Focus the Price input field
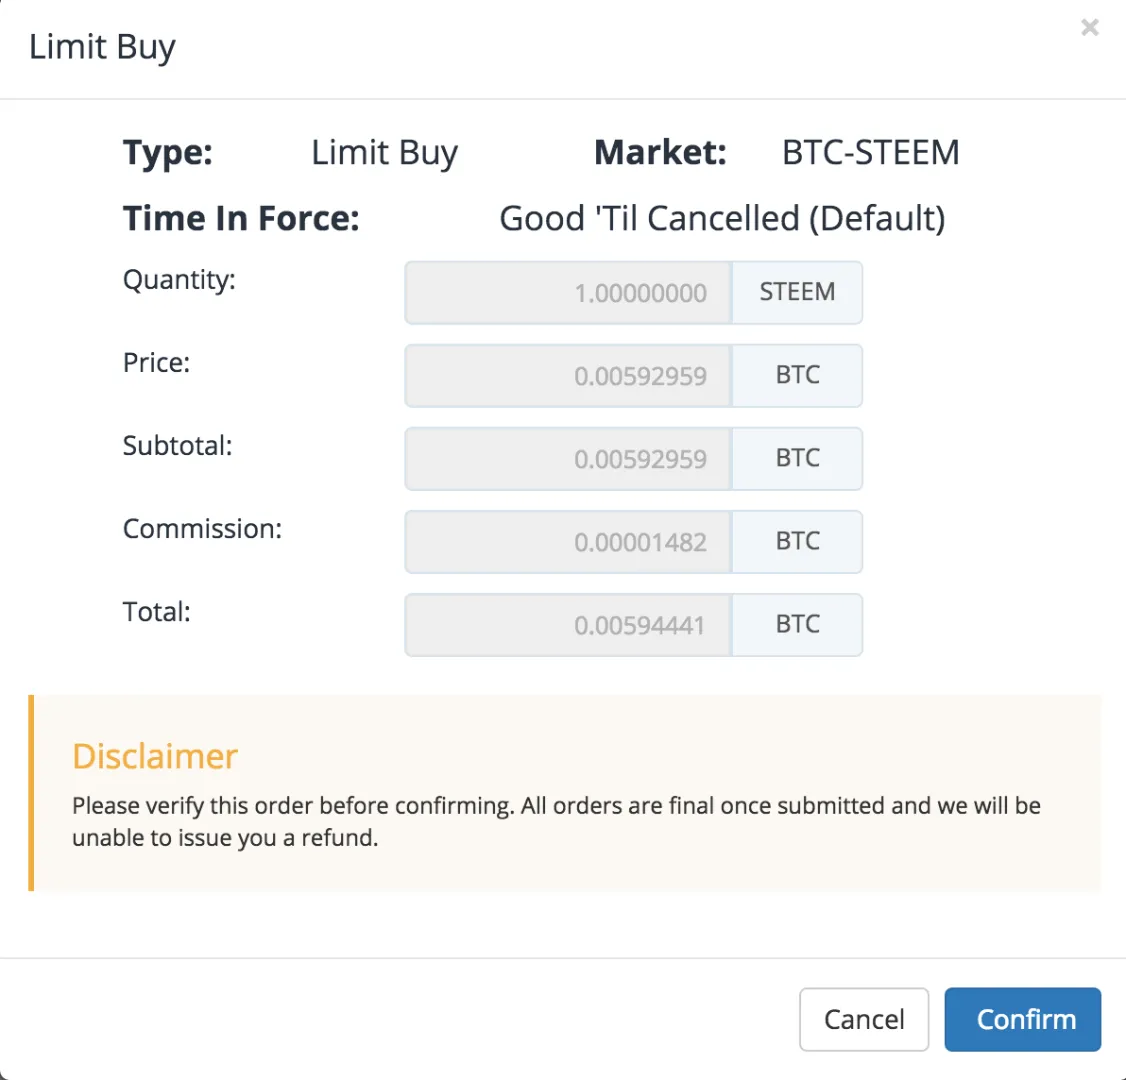Viewport: 1126px width, 1080px height. tap(568, 376)
